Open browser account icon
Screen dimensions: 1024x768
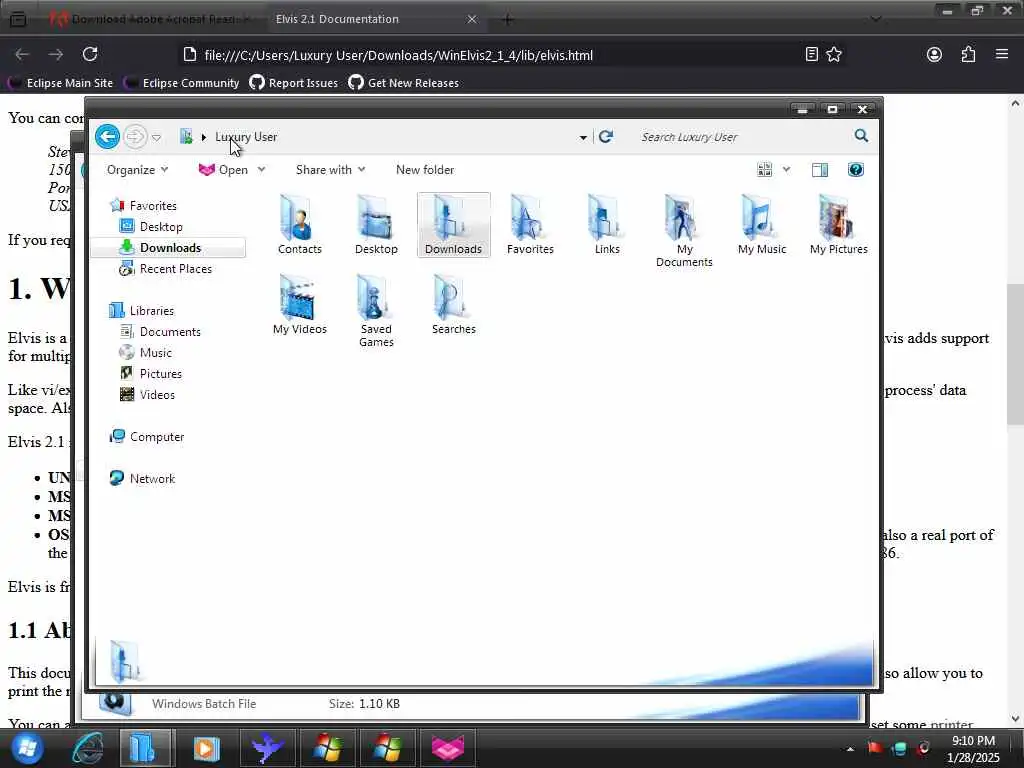pyautogui.click(x=934, y=55)
